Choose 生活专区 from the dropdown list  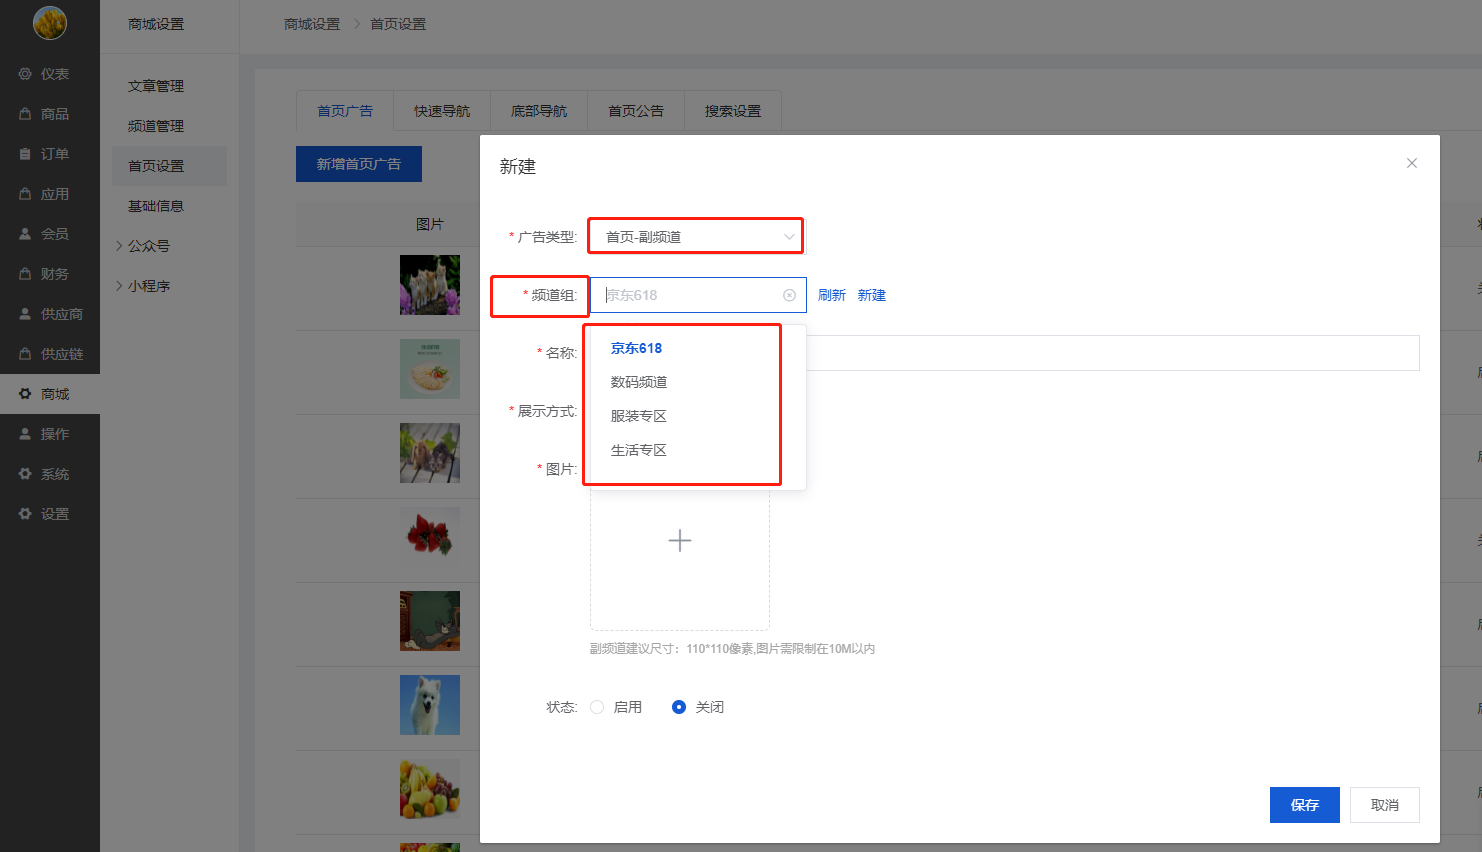point(639,450)
